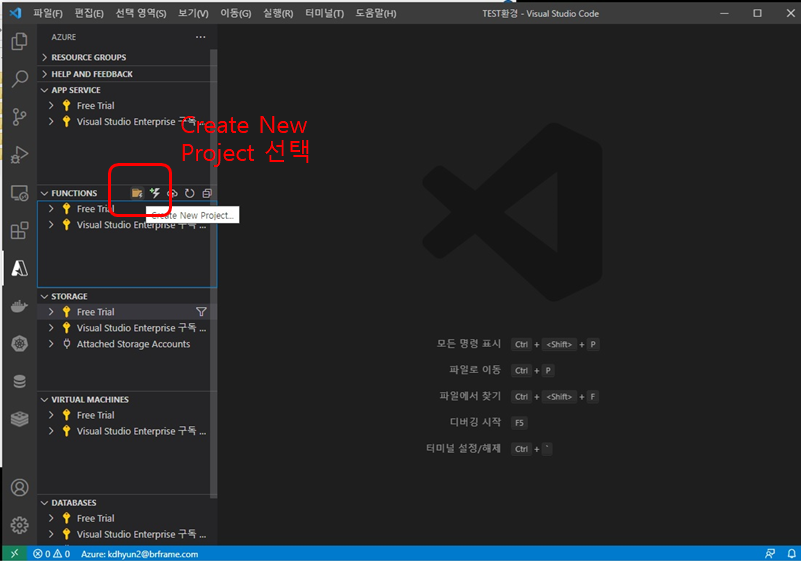Select Free Trial row under Storage

[x=127, y=312]
